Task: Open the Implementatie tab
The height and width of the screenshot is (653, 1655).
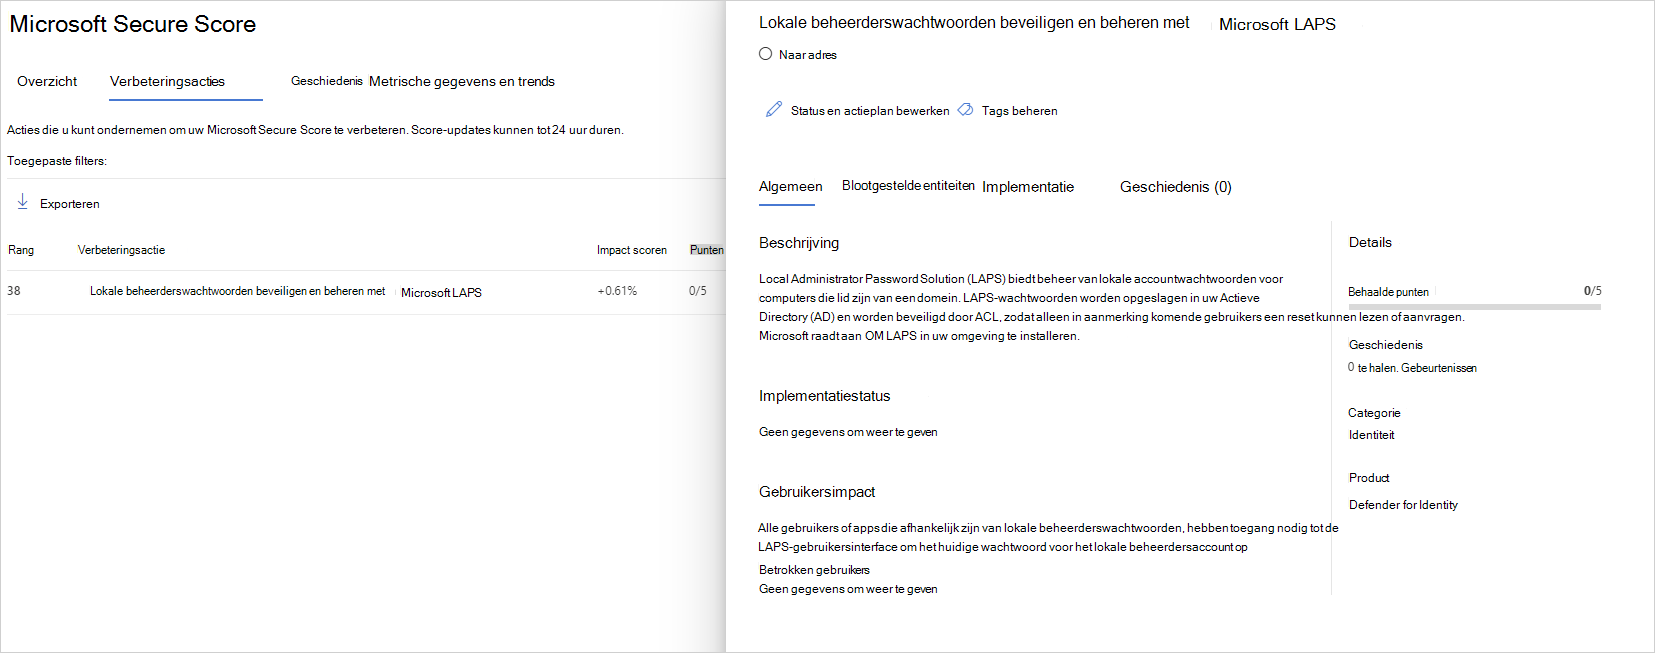Action: 1028,187
